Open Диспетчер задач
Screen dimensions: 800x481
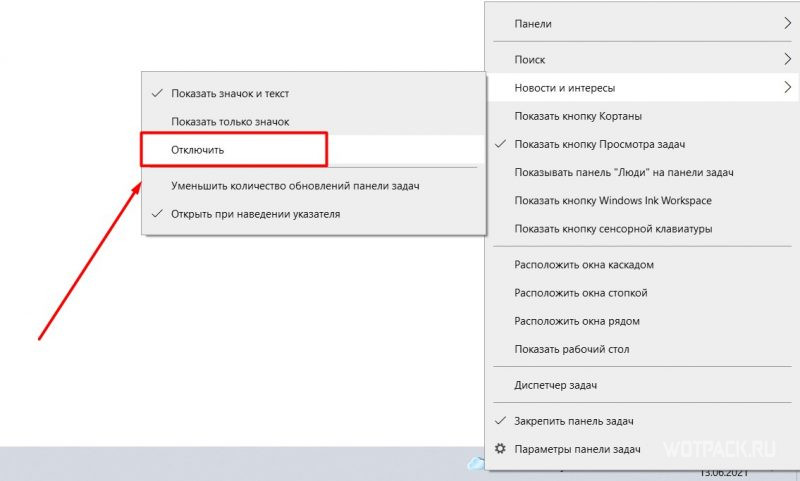(642, 385)
